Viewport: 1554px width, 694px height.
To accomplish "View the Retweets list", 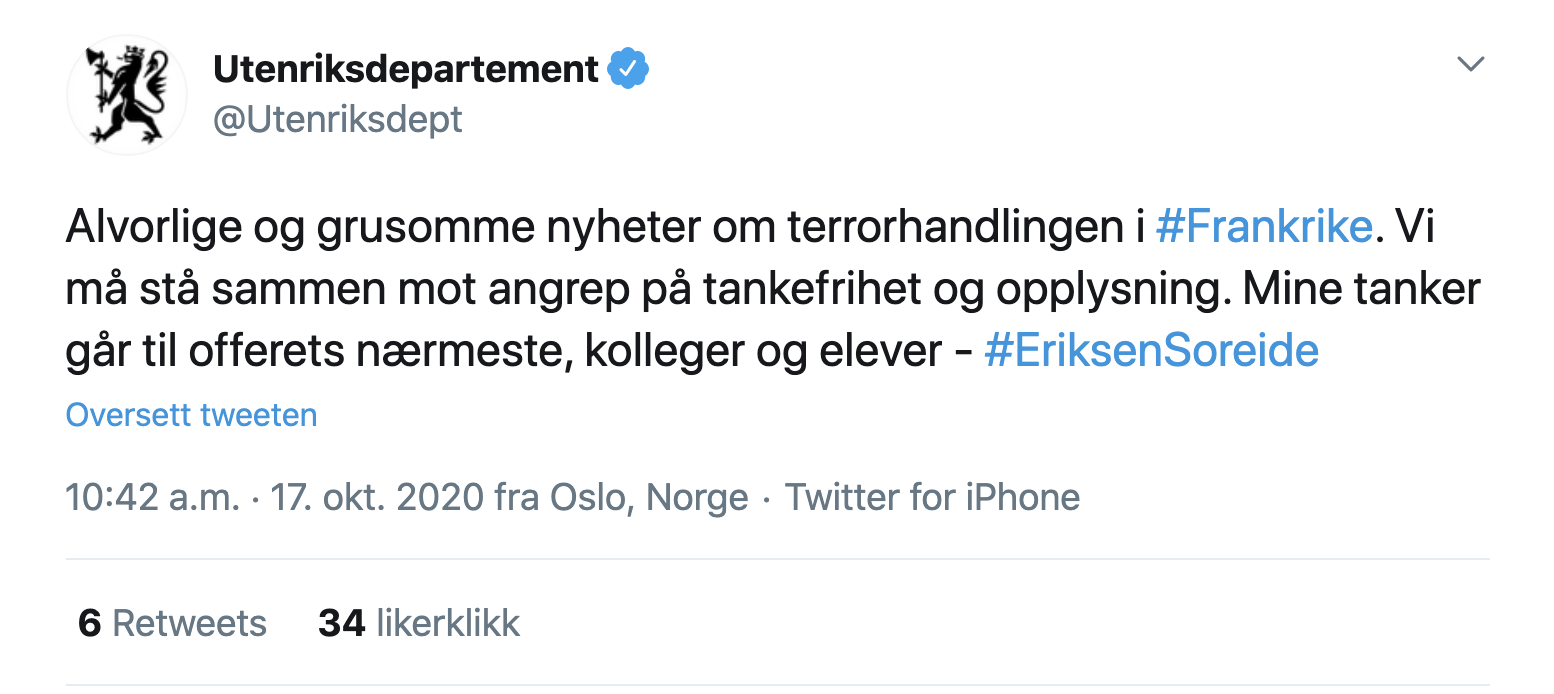I will (x=189, y=623).
